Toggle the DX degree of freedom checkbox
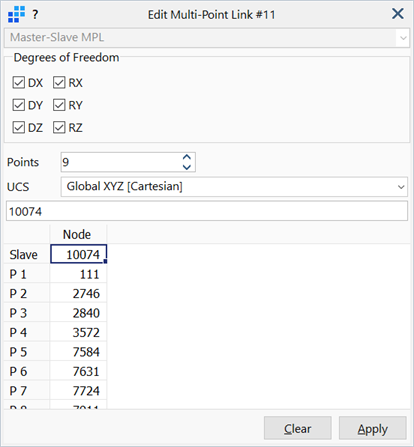 (19, 83)
